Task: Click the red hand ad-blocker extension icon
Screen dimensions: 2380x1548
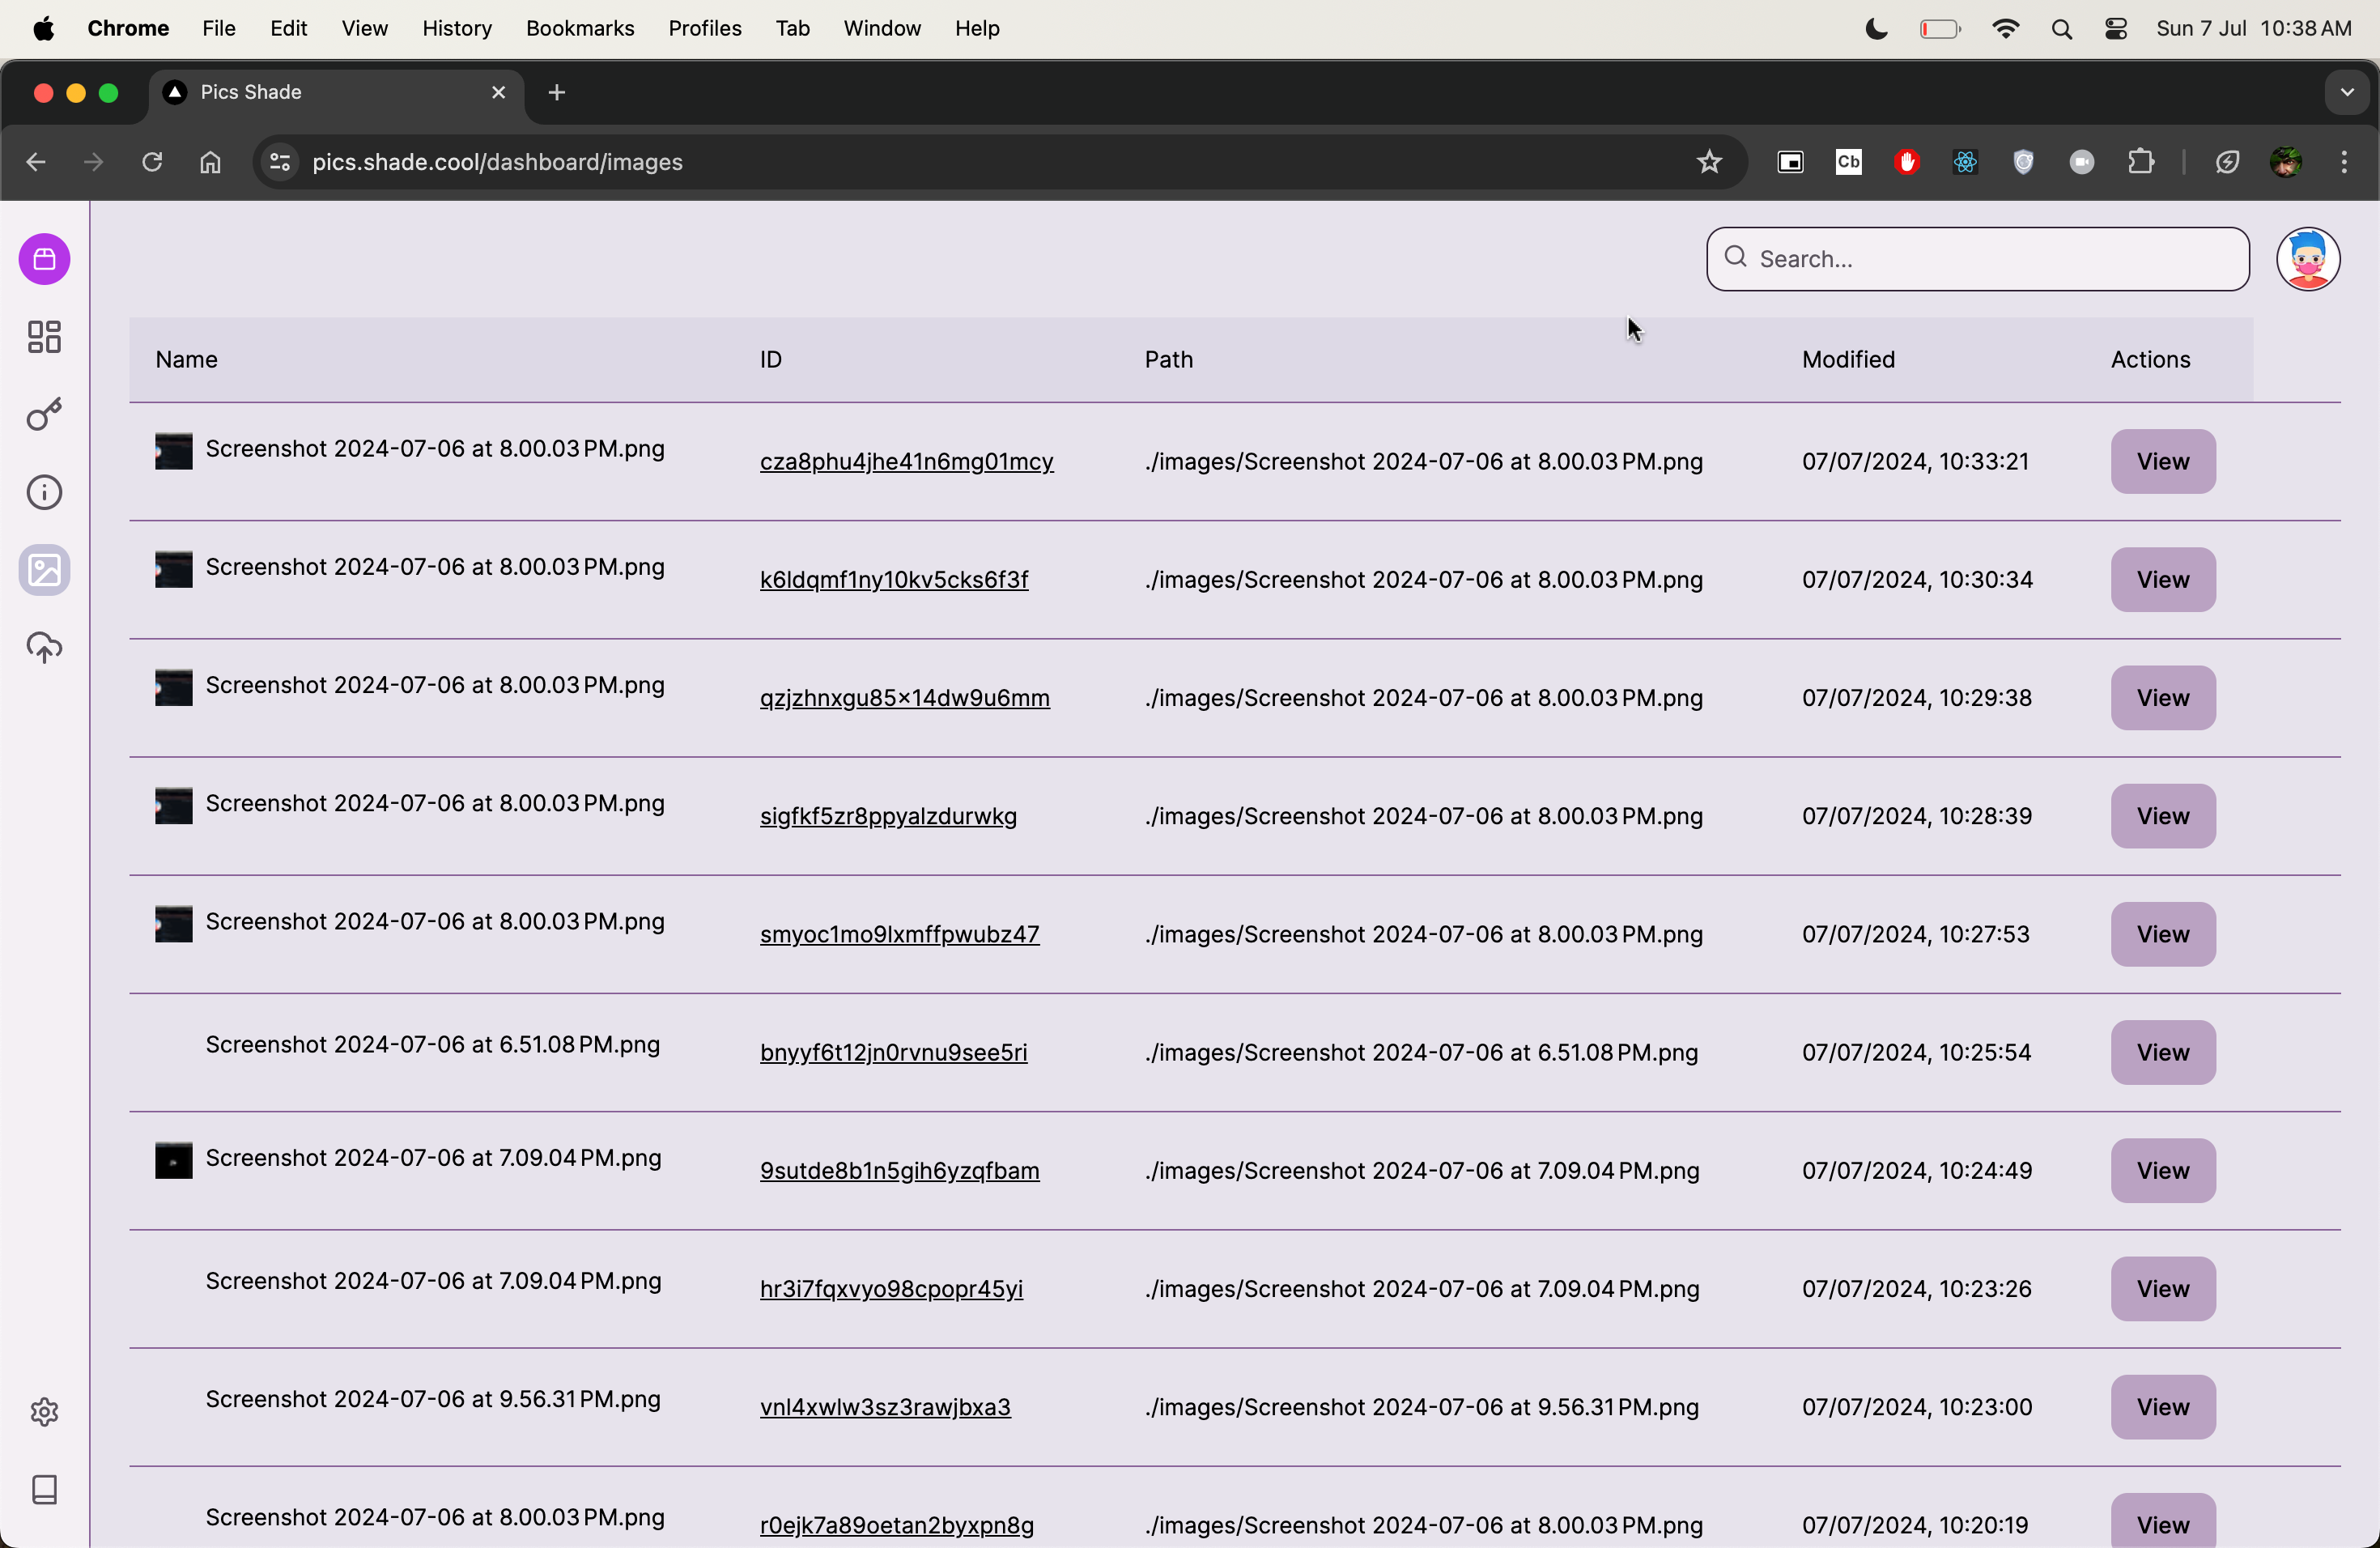Action: point(1906,162)
